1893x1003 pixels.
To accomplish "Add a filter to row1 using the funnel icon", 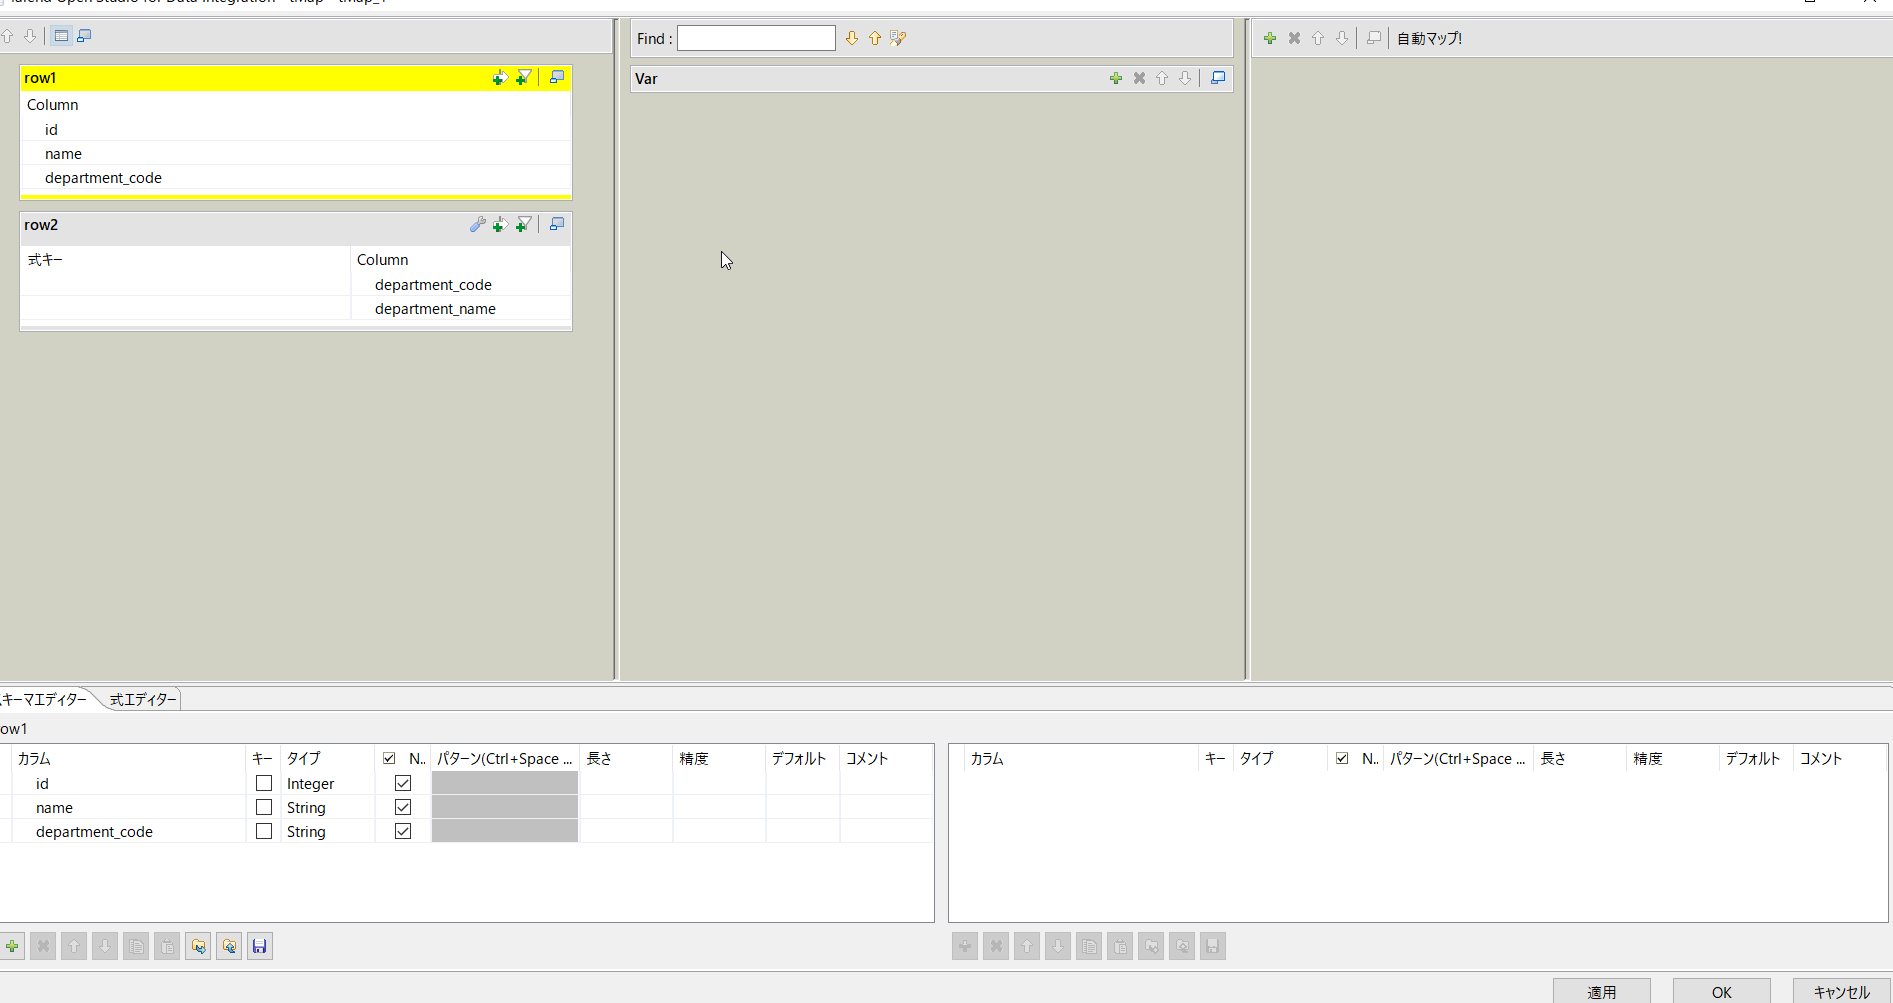I will tap(523, 77).
